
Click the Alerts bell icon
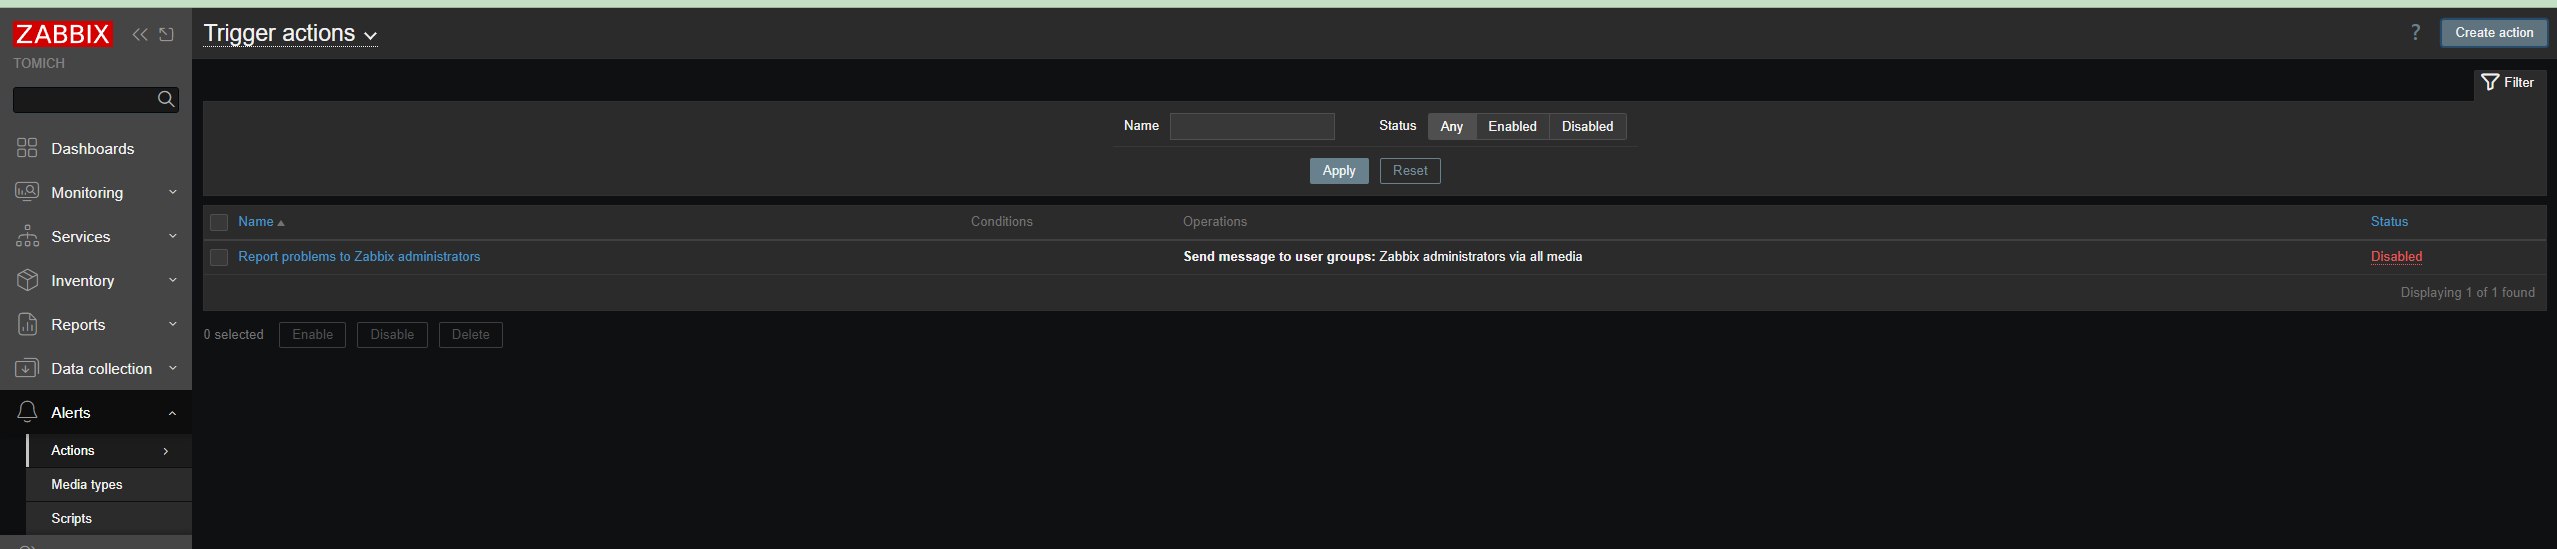click(27, 412)
